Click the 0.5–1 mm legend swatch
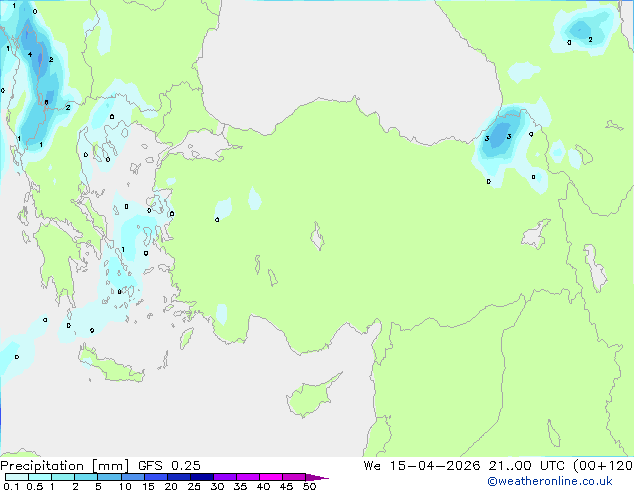 point(40,477)
